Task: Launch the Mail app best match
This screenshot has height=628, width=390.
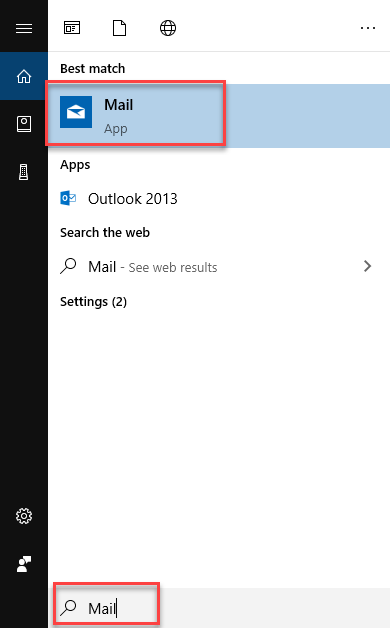Action: 219,116
